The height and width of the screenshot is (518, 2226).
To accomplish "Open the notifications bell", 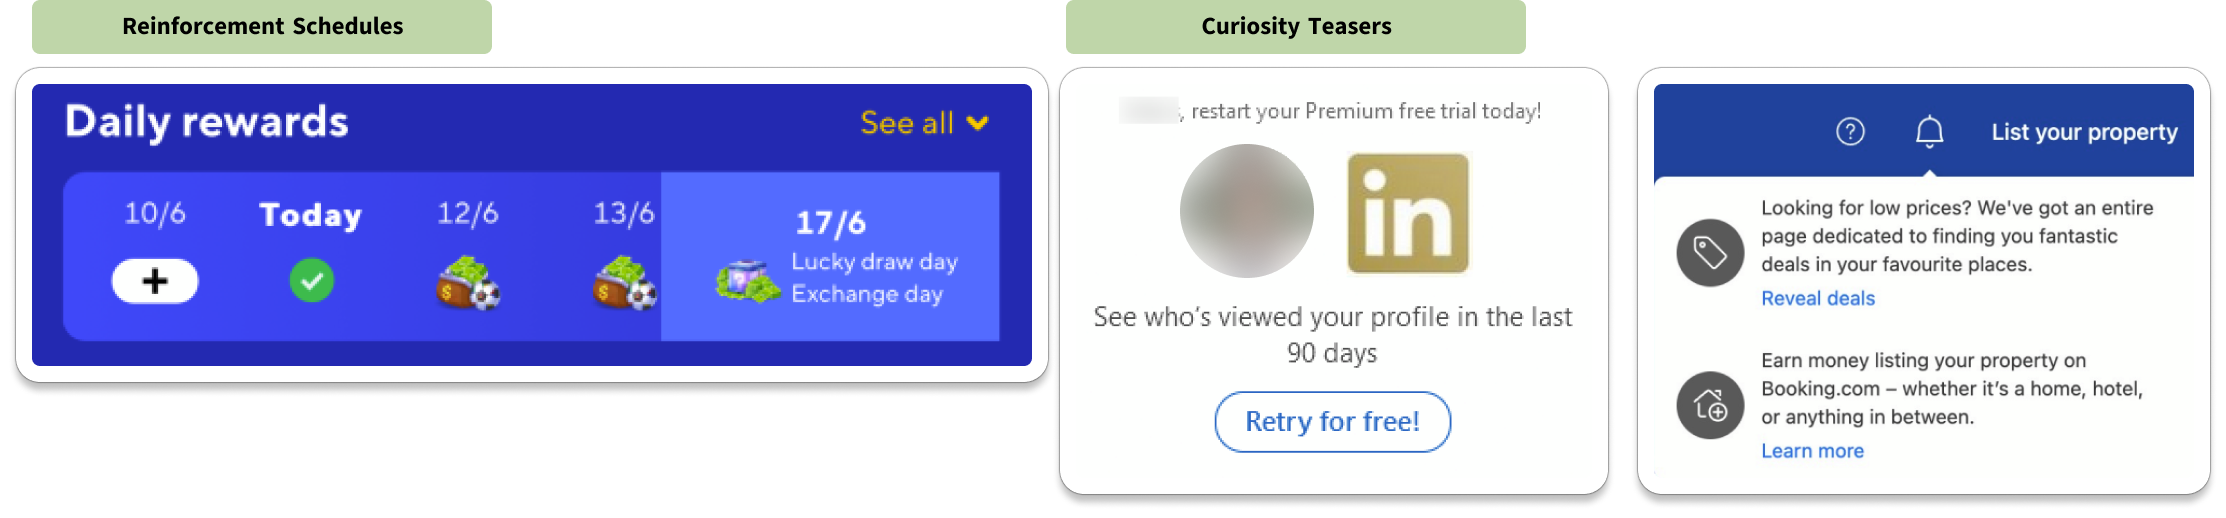I will 1929,131.
